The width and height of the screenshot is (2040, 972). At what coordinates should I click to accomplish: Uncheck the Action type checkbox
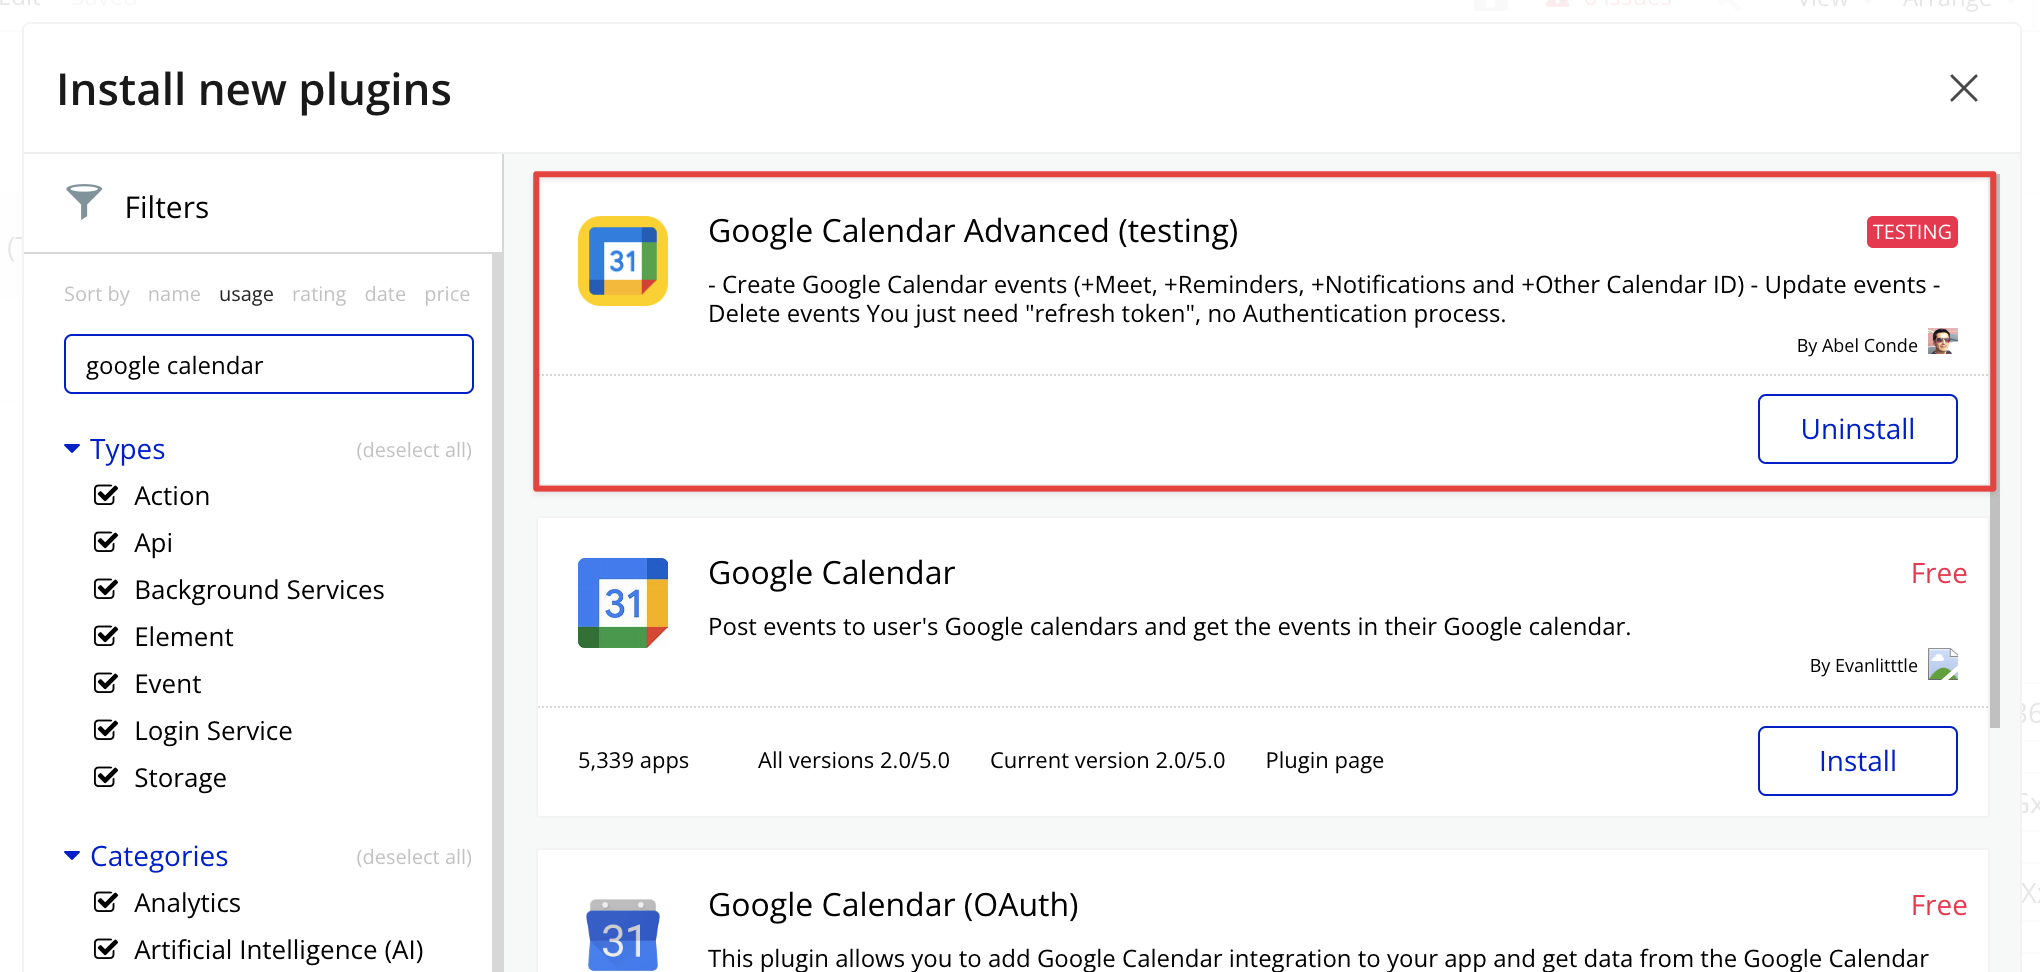[106, 495]
